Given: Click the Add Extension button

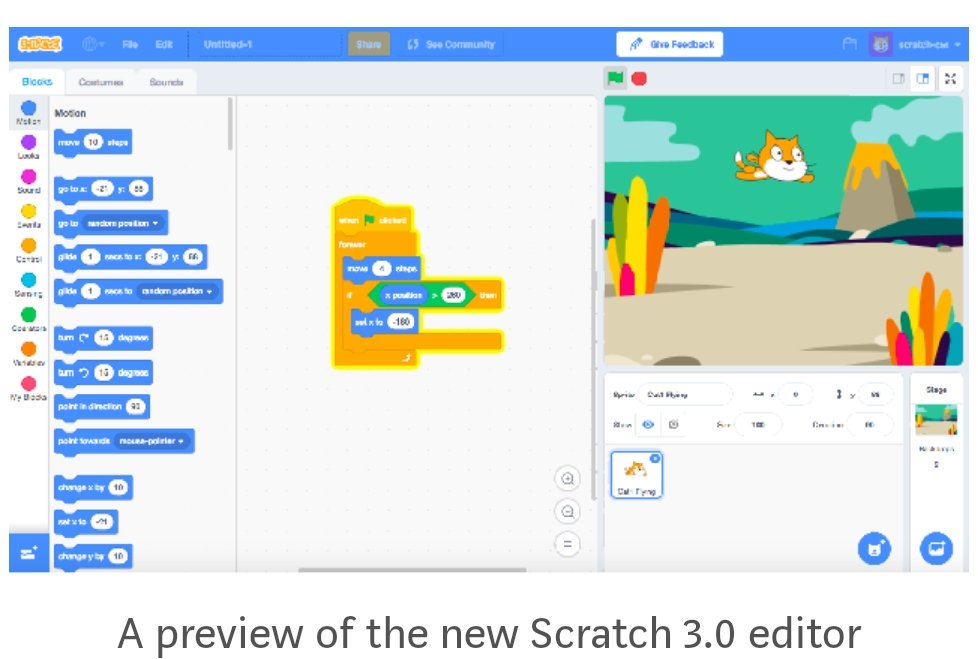Looking at the screenshot, I should (x=29, y=553).
